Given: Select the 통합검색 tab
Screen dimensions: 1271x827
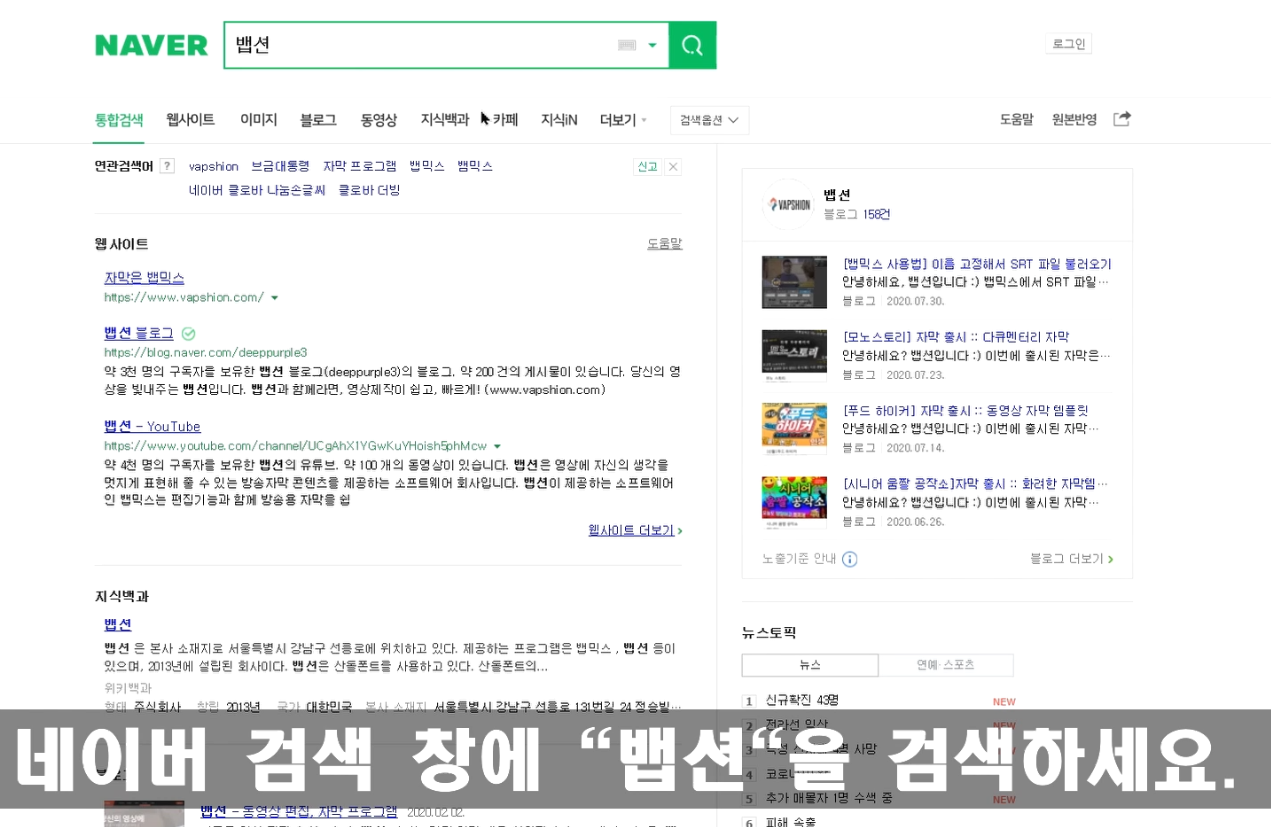Looking at the screenshot, I should 119,120.
